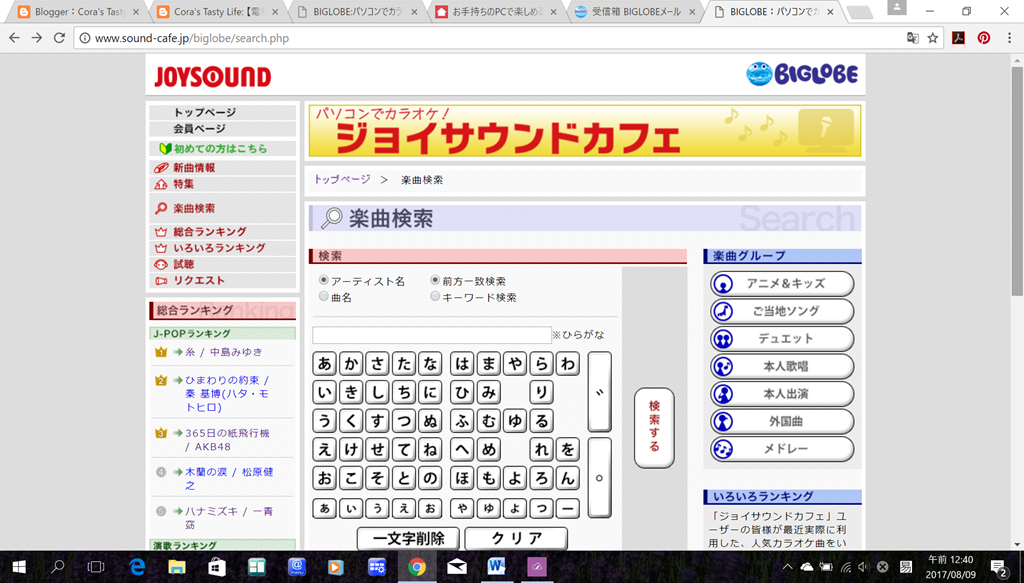The image size is (1024, 583).
Task: Tap the ん kana key
Action: point(568,478)
